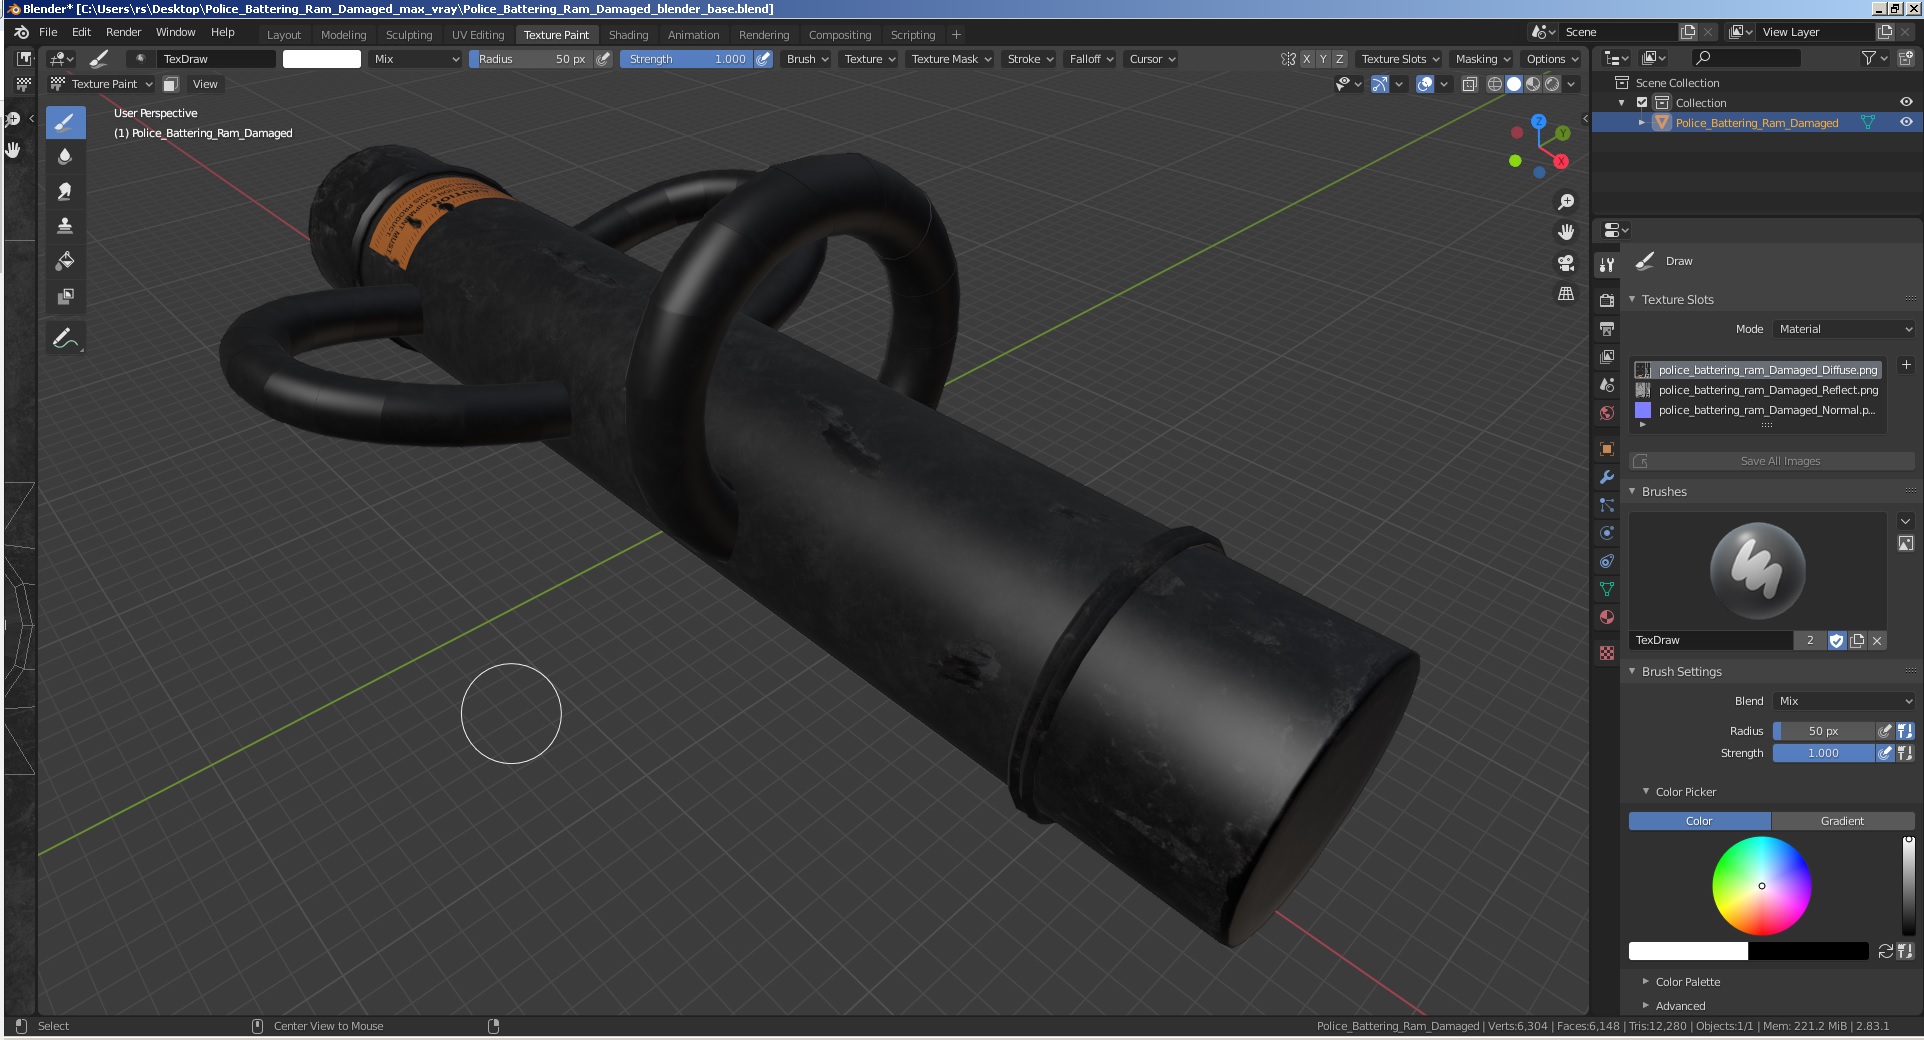Toggle X axis symmetry

pyautogui.click(x=1306, y=59)
